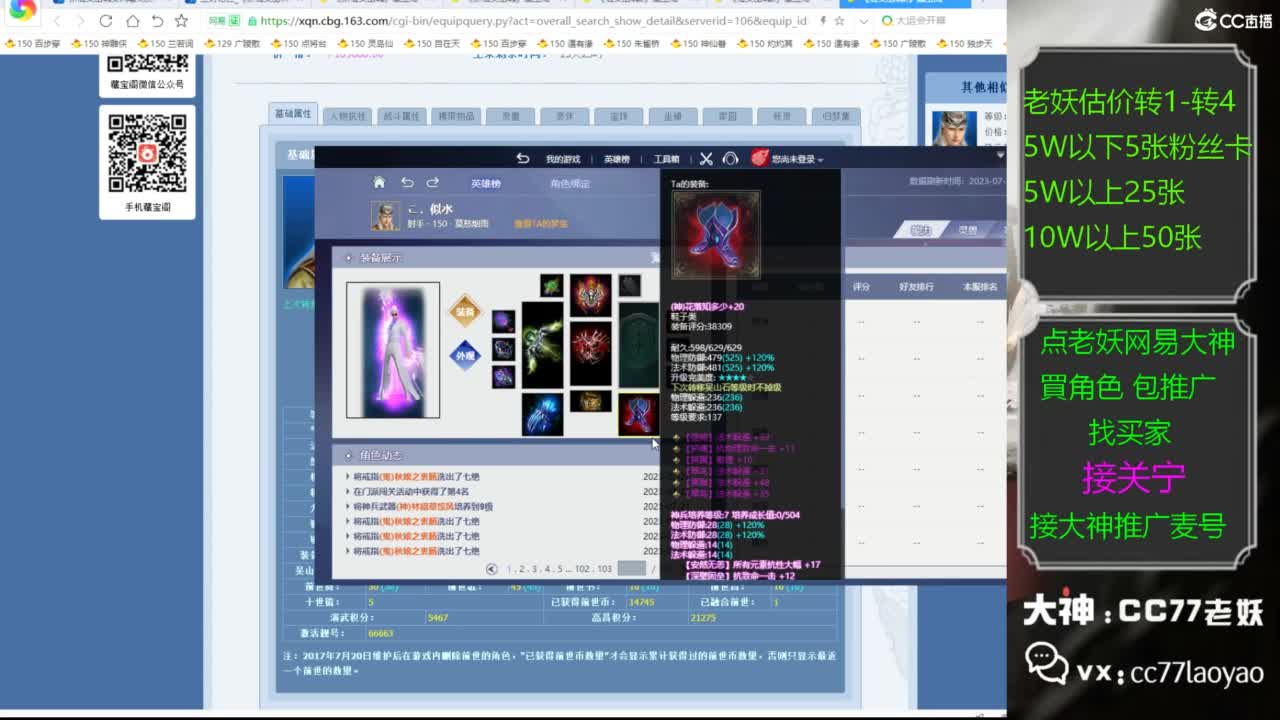Click the crossed swords icon in the top bar

[x=706, y=159]
